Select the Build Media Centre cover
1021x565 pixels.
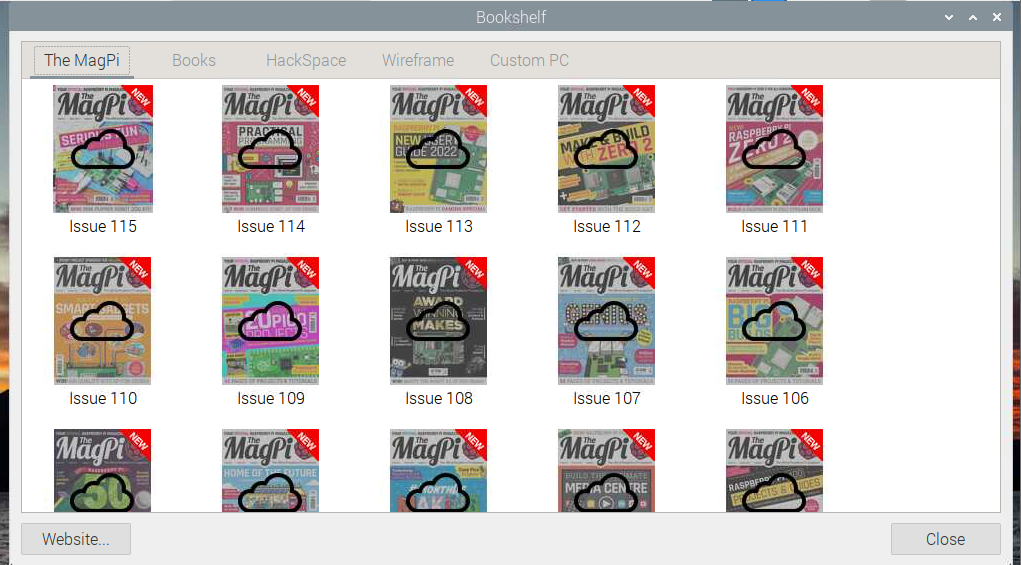tap(606, 470)
